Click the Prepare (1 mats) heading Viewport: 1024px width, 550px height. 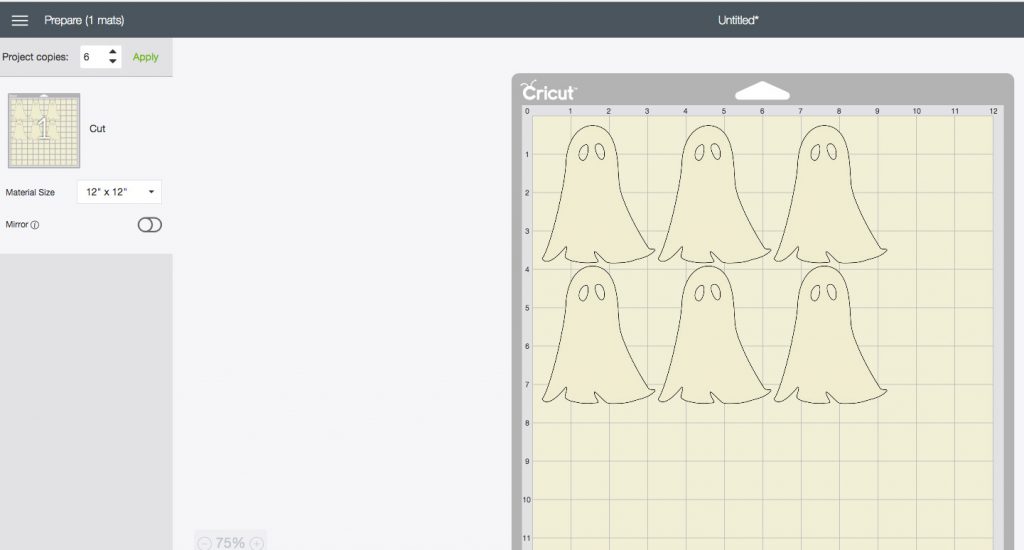[84, 20]
